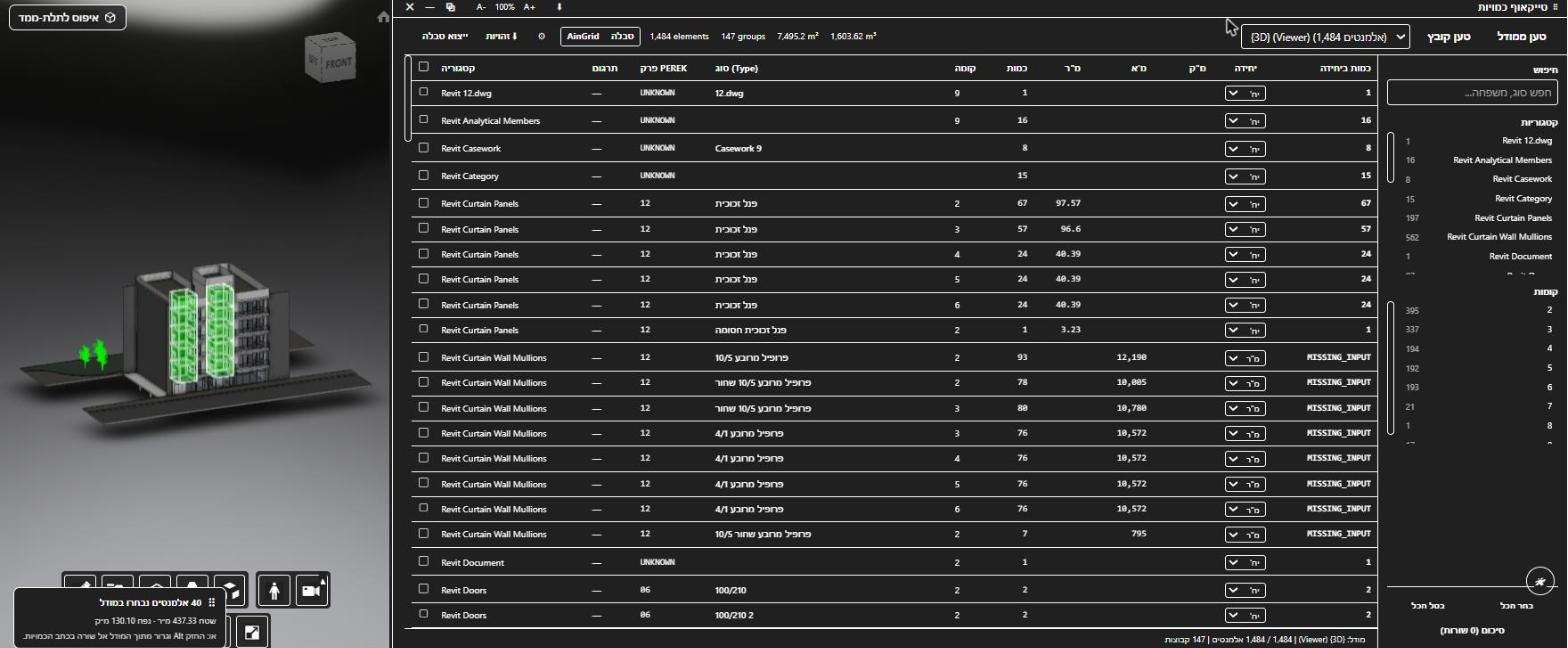Click the grip dots on the selected elements tooltip

point(212,603)
